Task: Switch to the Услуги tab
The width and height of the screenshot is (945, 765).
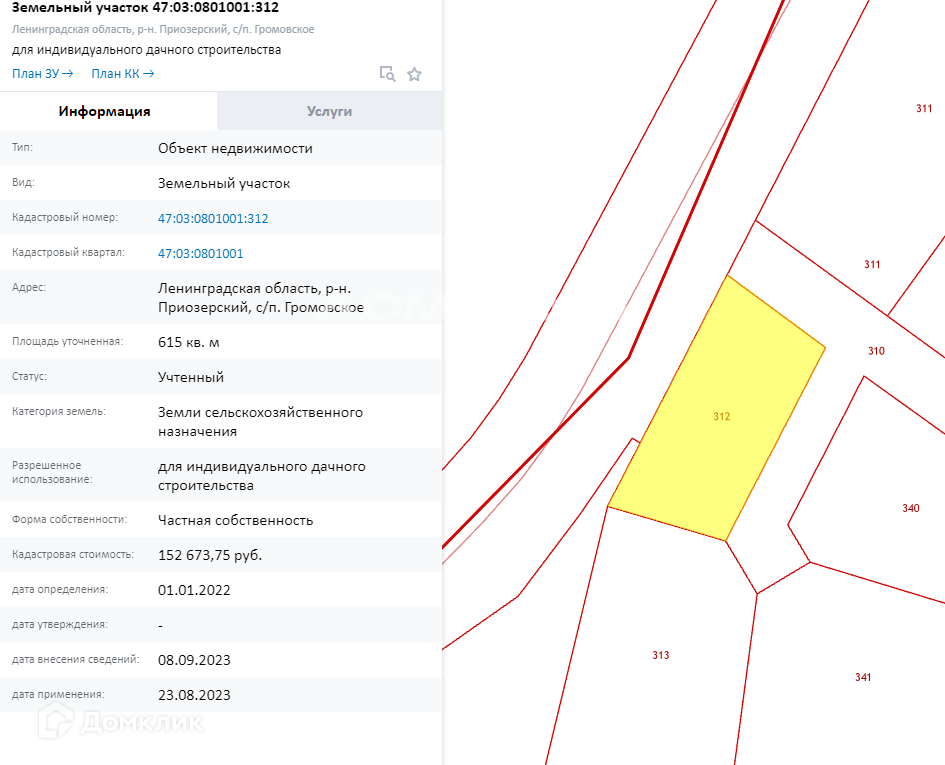Action: (329, 111)
